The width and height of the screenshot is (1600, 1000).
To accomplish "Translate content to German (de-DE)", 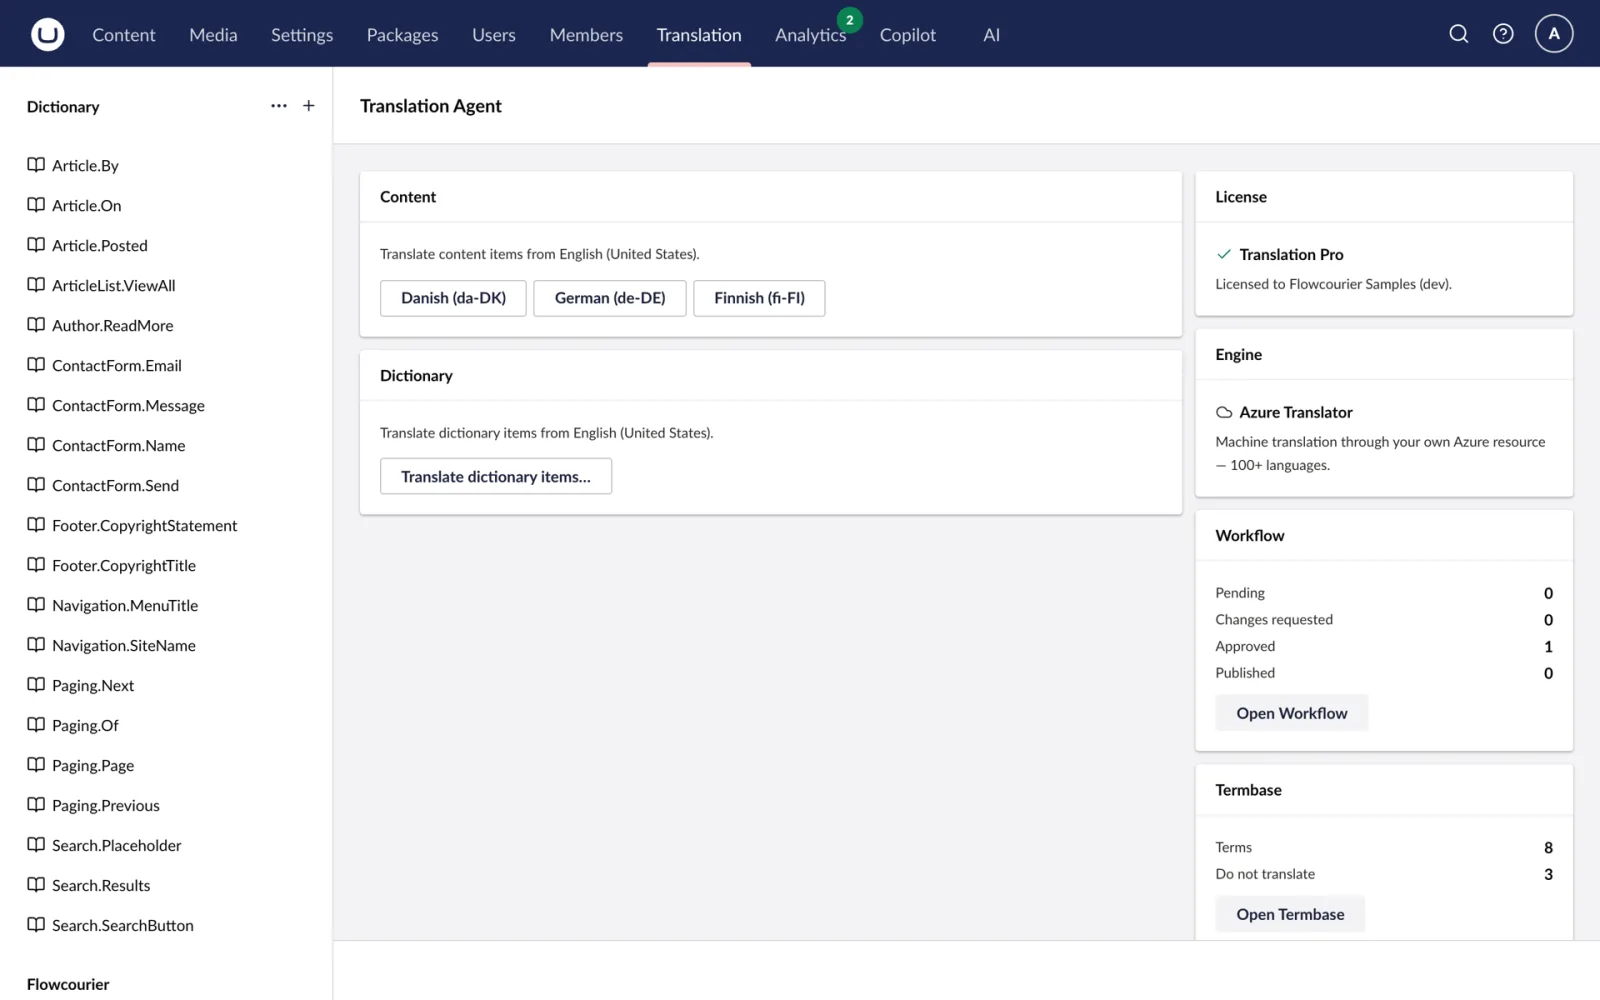I will [610, 298].
